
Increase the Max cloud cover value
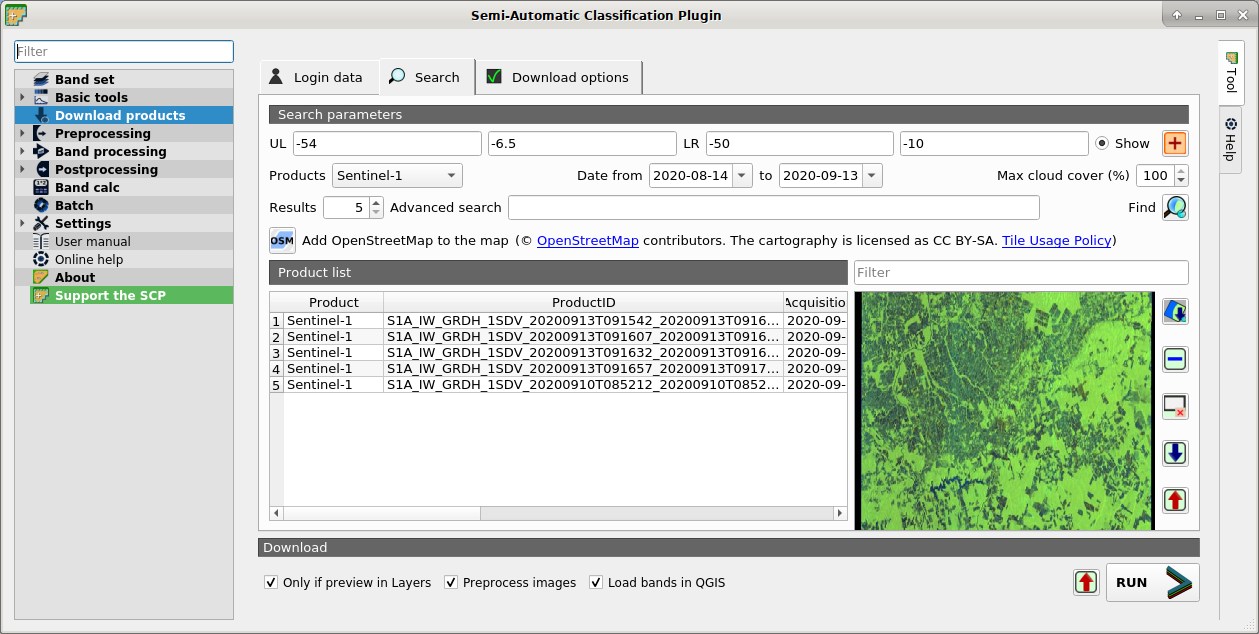[x=1182, y=170]
